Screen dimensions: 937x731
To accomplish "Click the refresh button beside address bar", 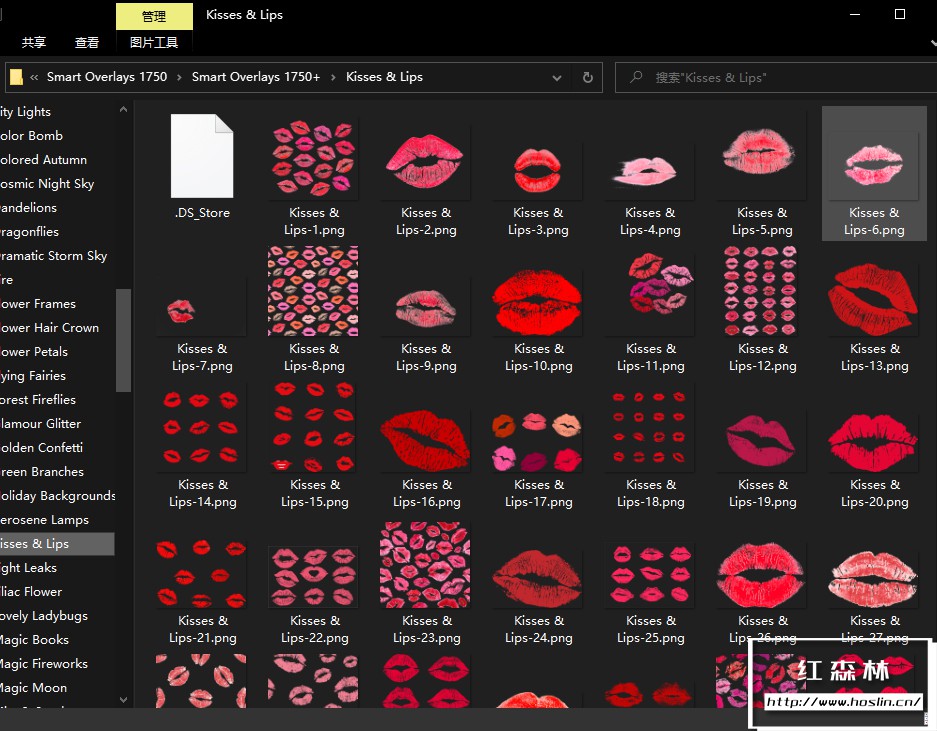I will click(587, 77).
